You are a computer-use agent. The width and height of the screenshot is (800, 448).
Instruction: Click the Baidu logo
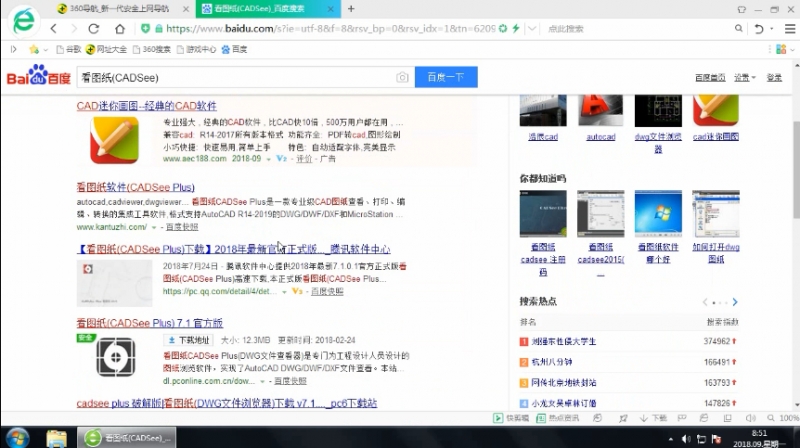click(39, 77)
